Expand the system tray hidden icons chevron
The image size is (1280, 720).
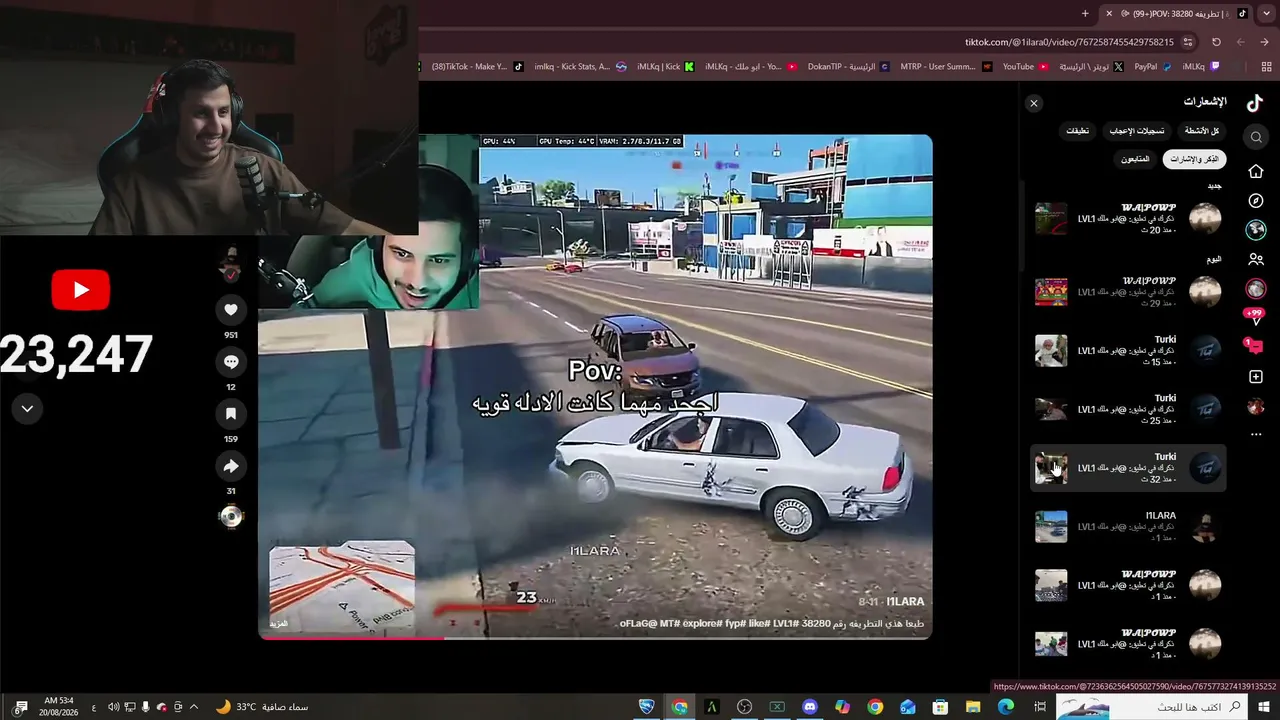click(x=194, y=707)
